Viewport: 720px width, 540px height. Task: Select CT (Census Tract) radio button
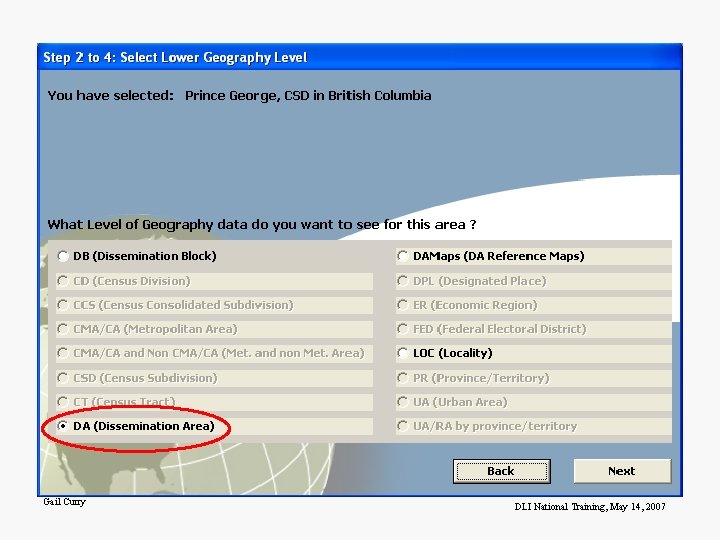pyautogui.click(x=63, y=402)
